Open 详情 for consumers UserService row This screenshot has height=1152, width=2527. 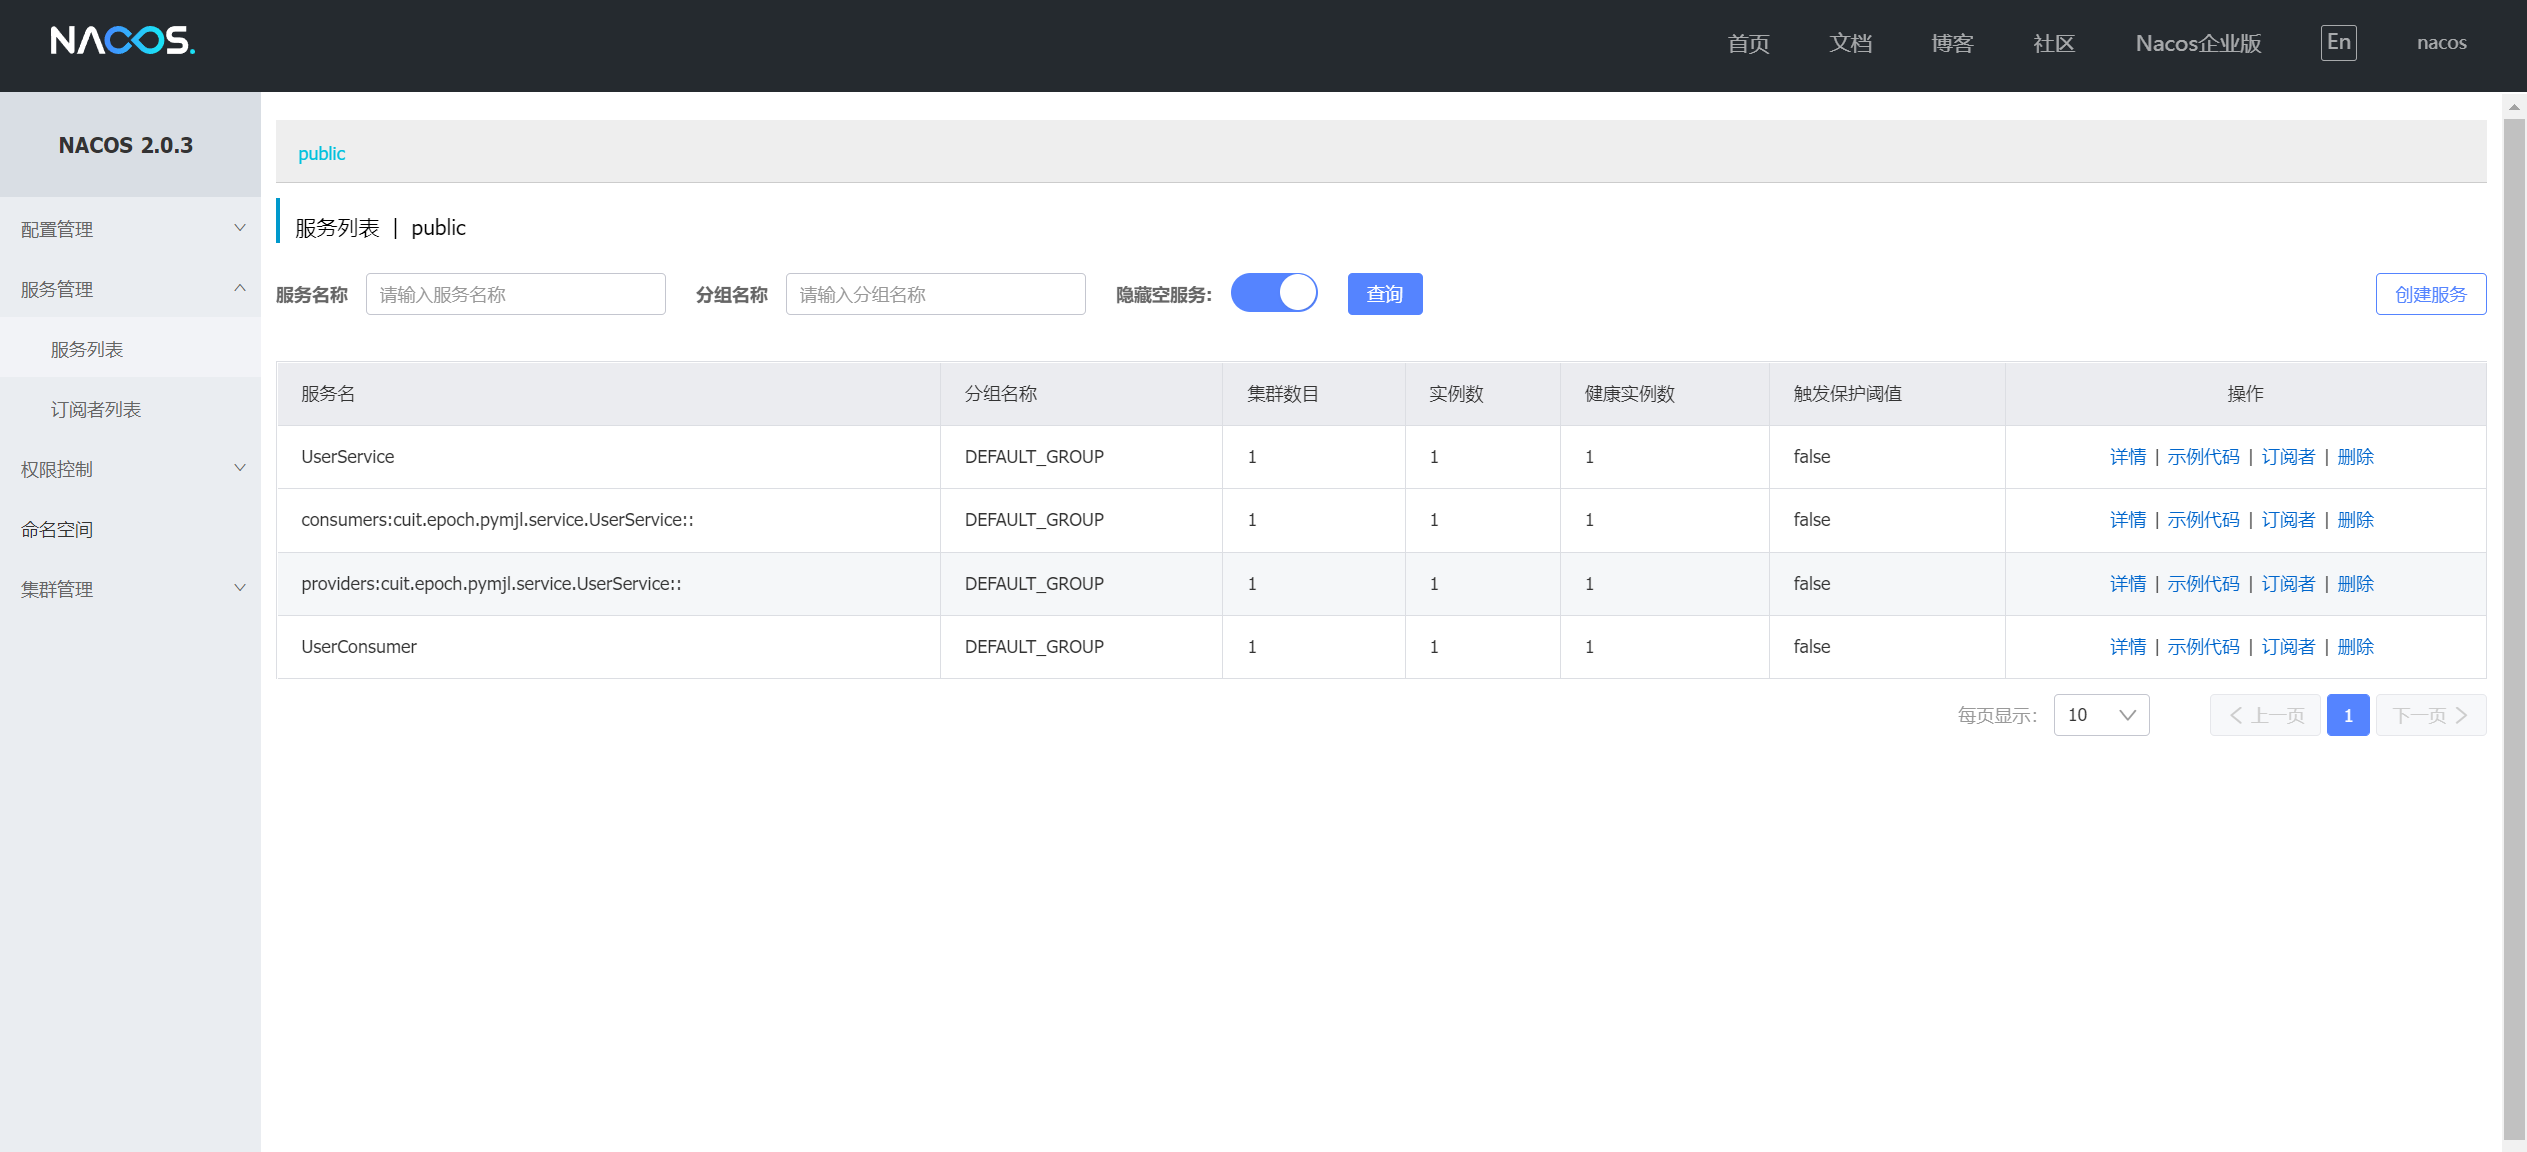point(2127,520)
